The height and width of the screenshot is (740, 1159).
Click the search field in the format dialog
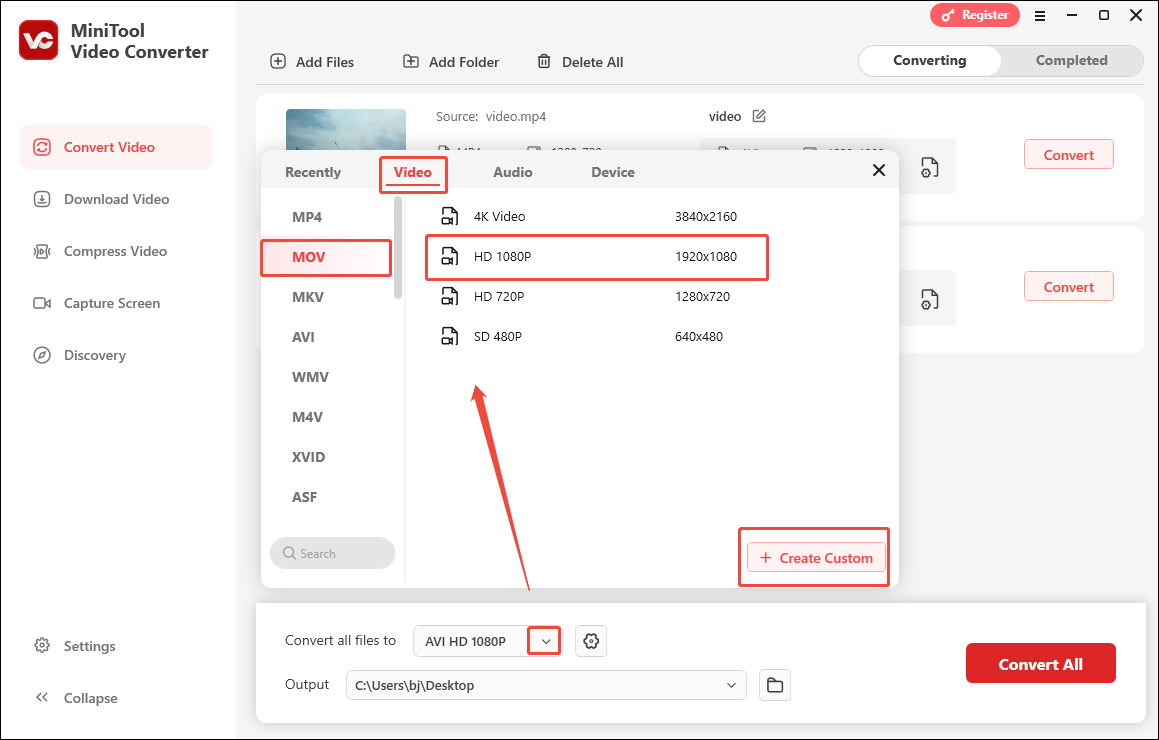[332, 553]
